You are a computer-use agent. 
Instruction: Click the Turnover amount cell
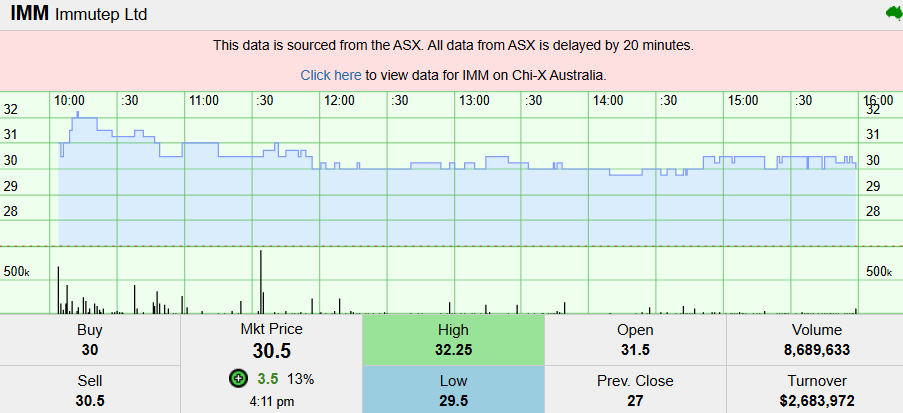point(817,391)
